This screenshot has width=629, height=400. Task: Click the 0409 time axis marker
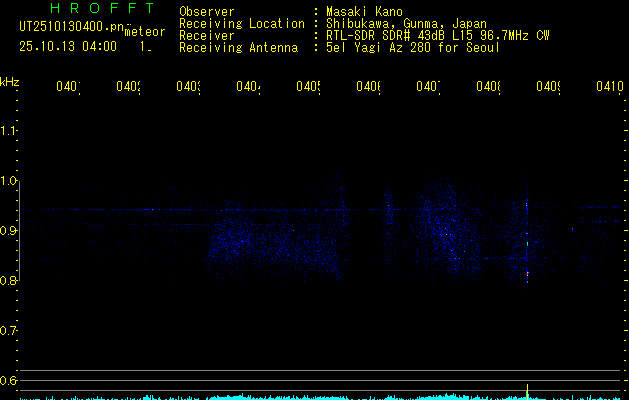click(x=548, y=86)
